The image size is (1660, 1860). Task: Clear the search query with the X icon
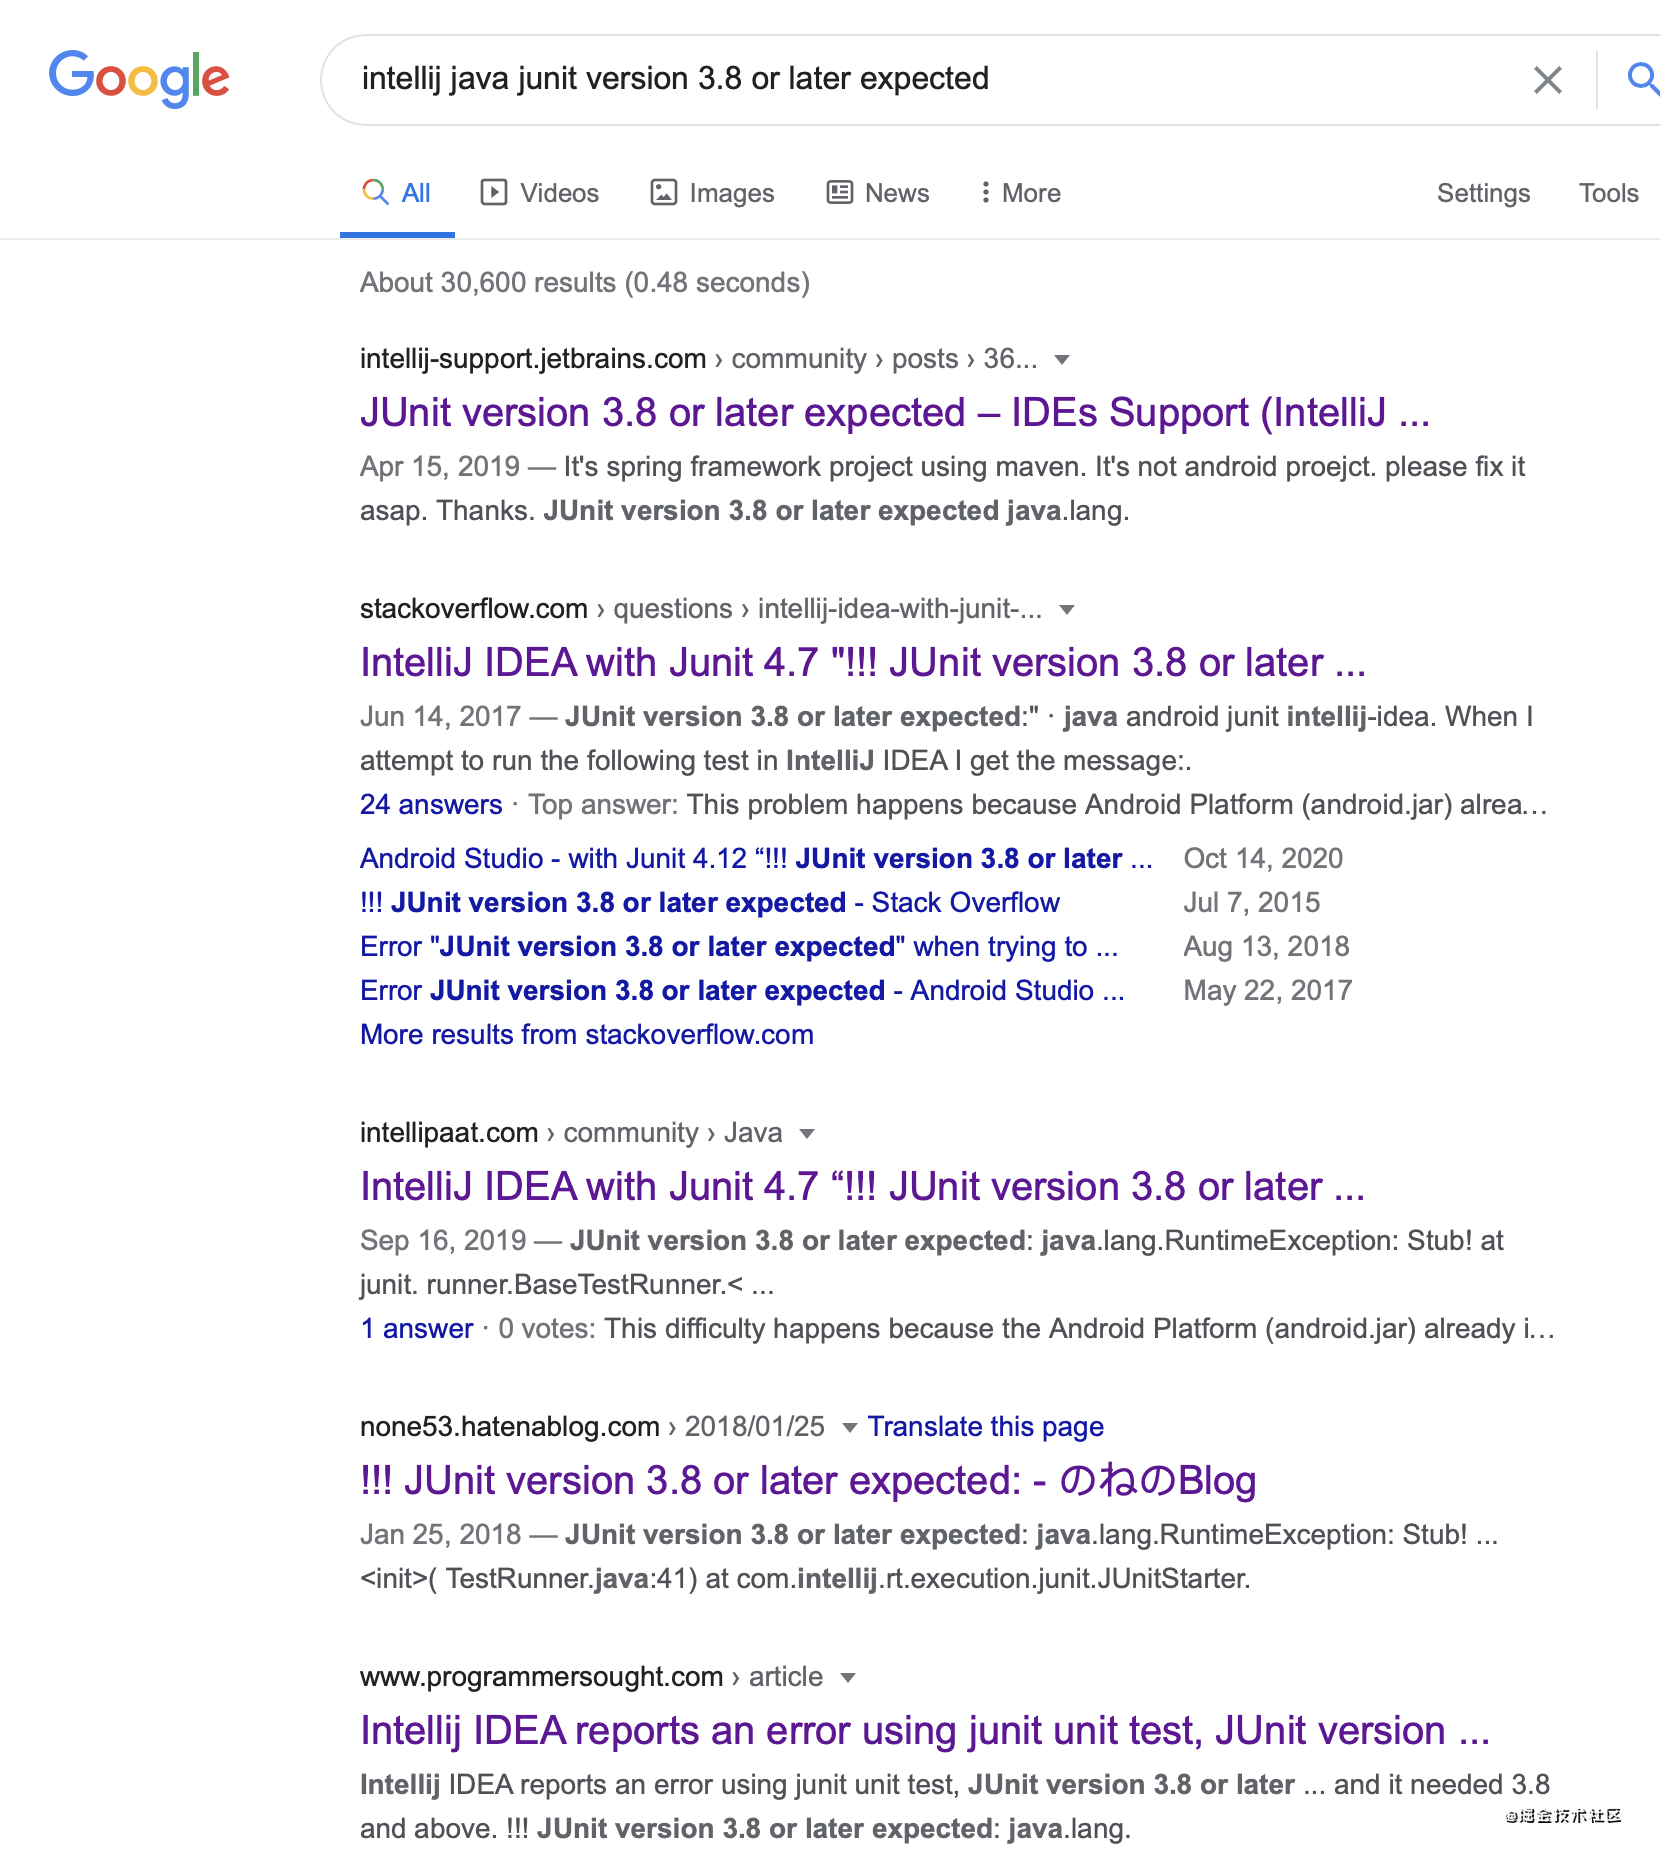point(1548,79)
